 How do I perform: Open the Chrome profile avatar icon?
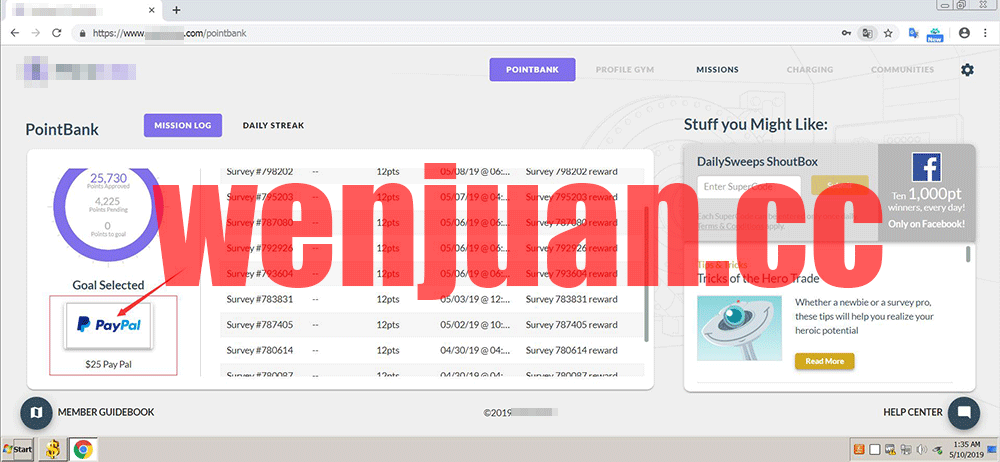[x=964, y=33]
